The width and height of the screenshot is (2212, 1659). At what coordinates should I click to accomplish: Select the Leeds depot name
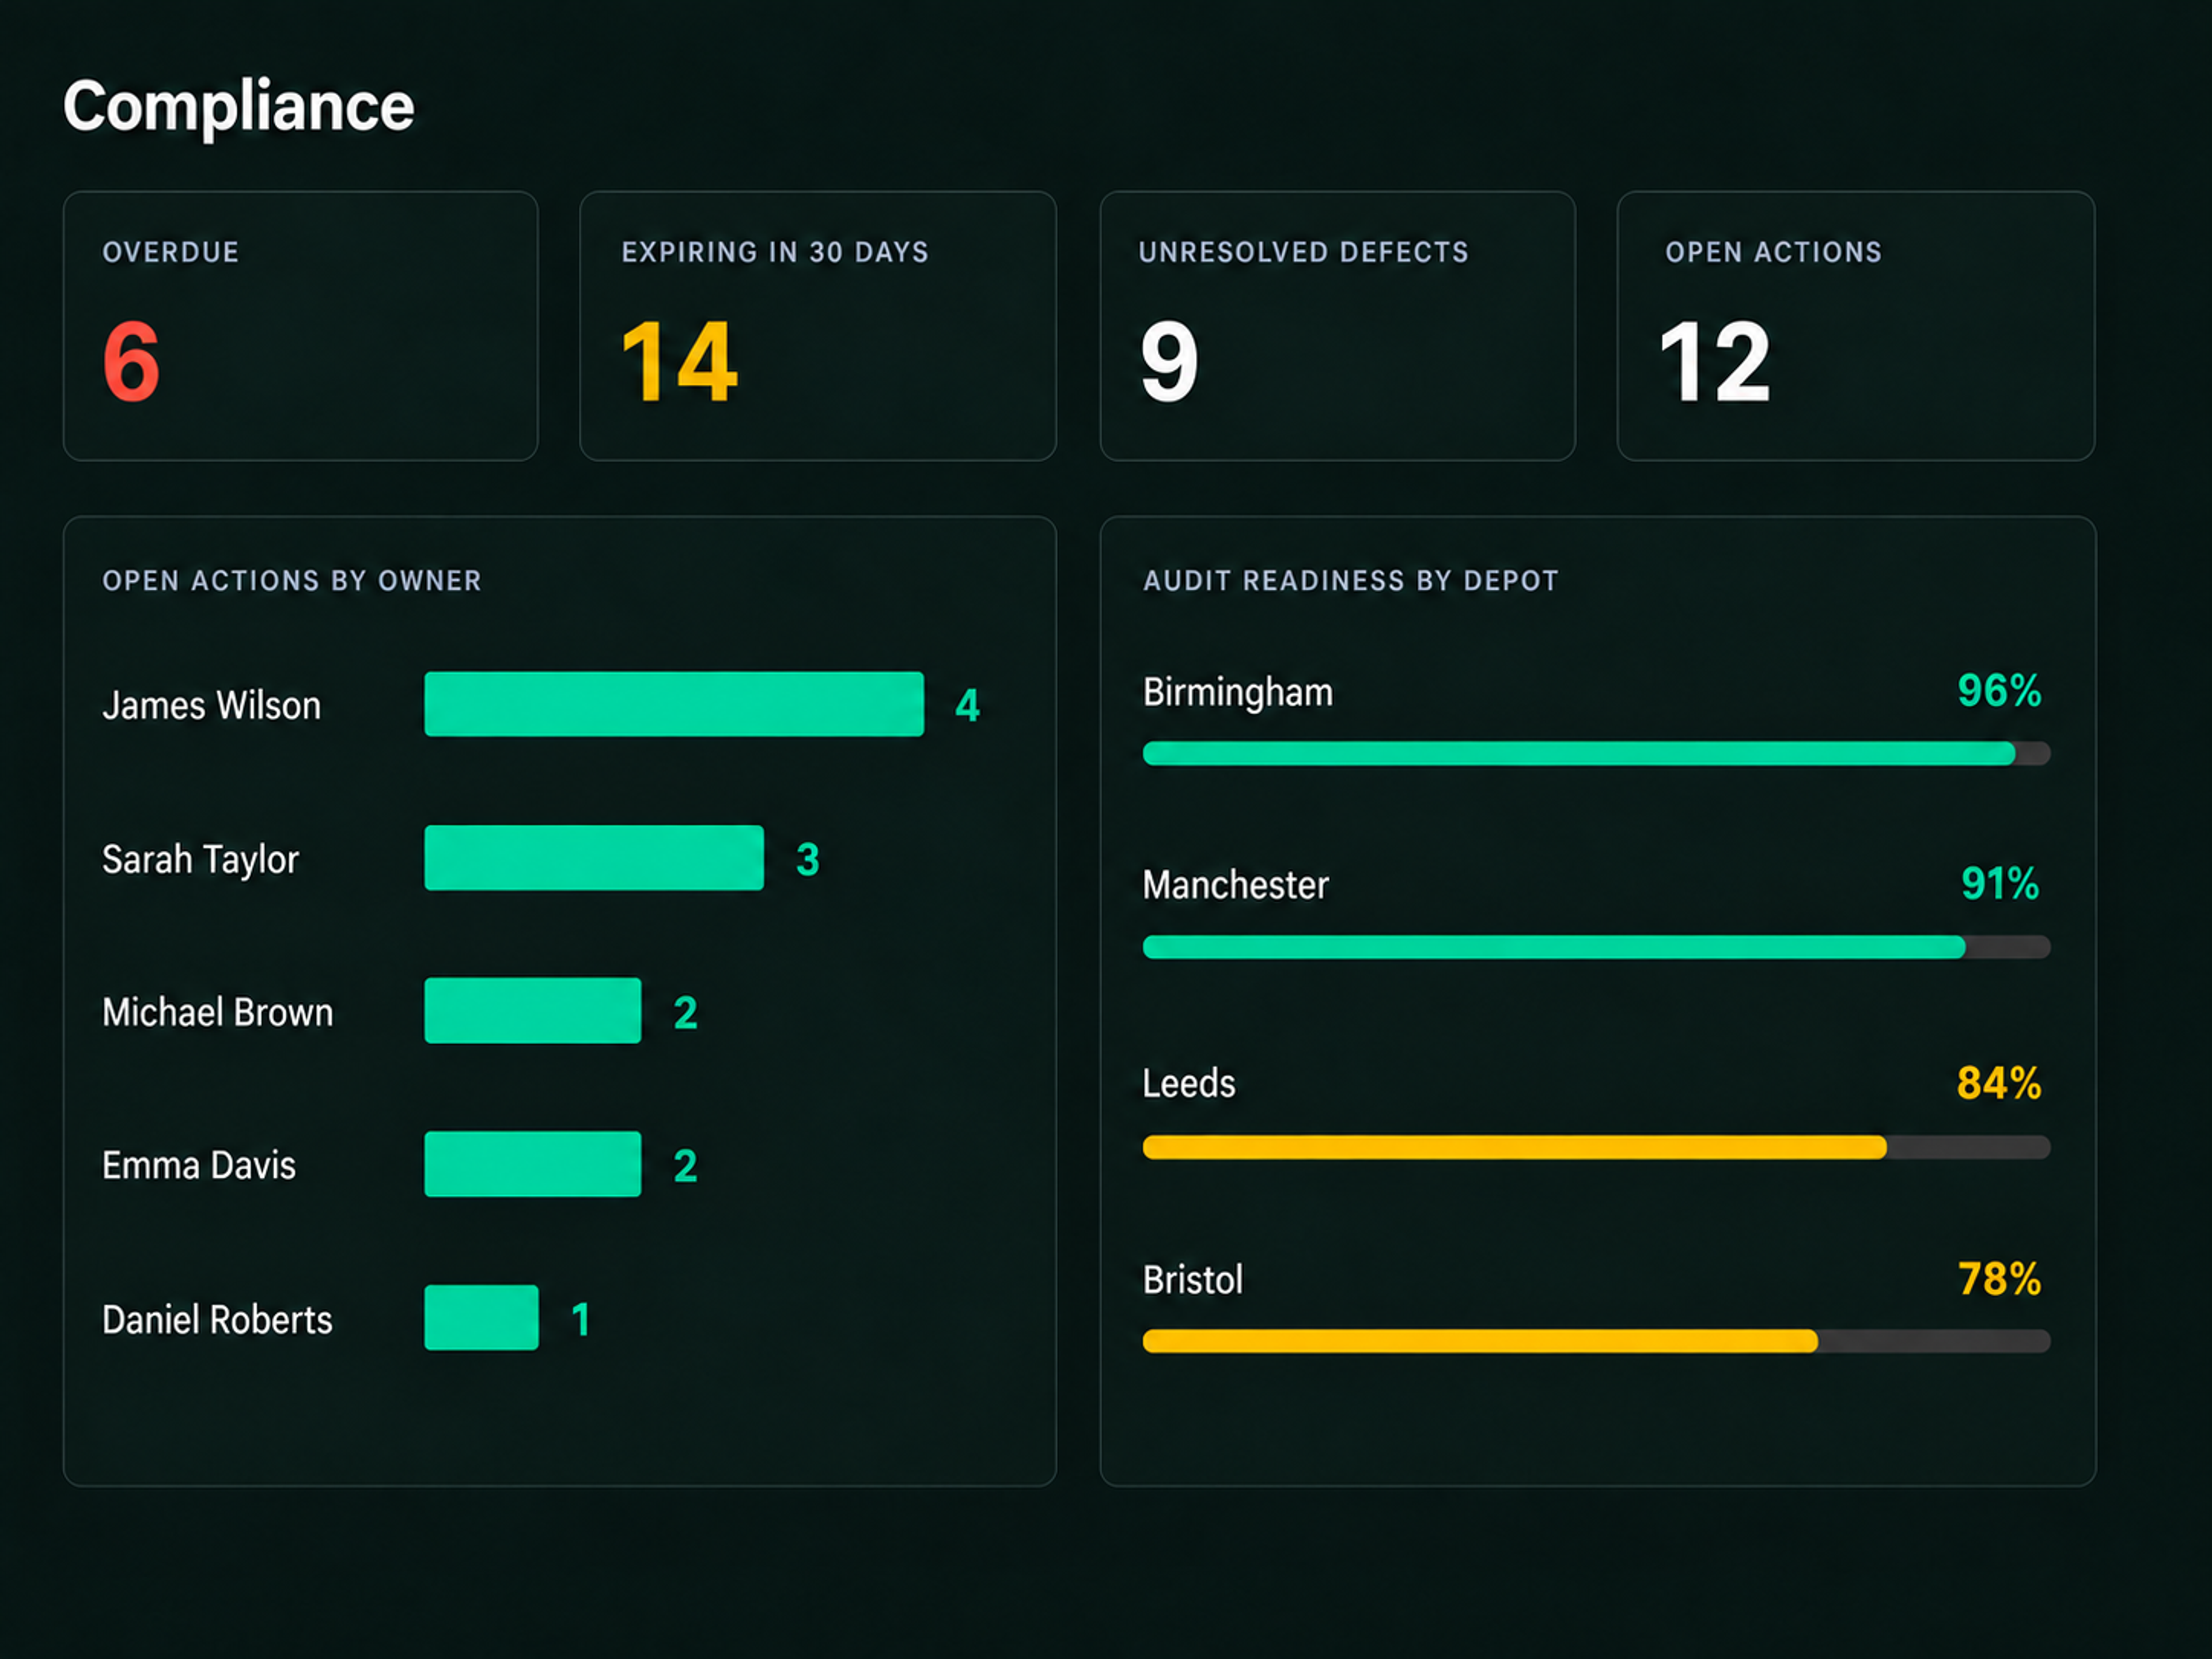click(1189, 1083)
